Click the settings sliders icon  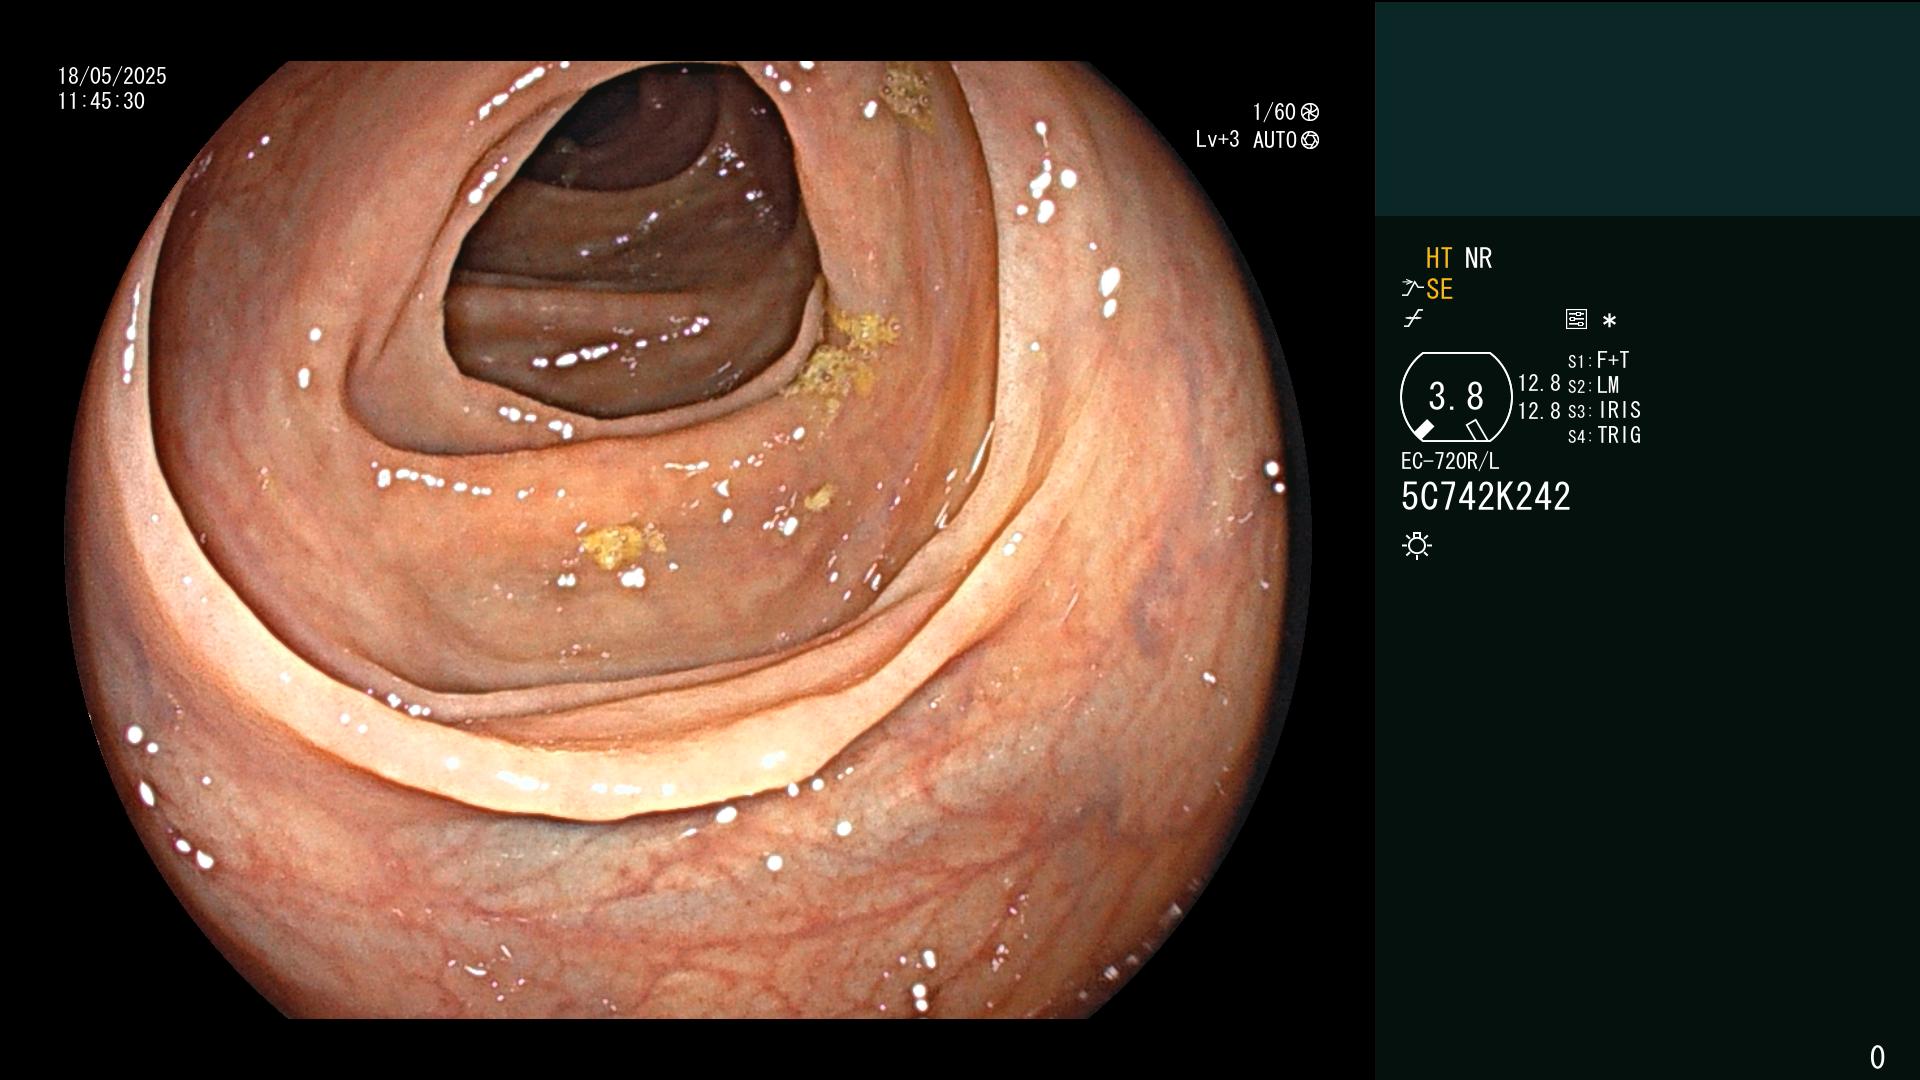[1576, 319]
